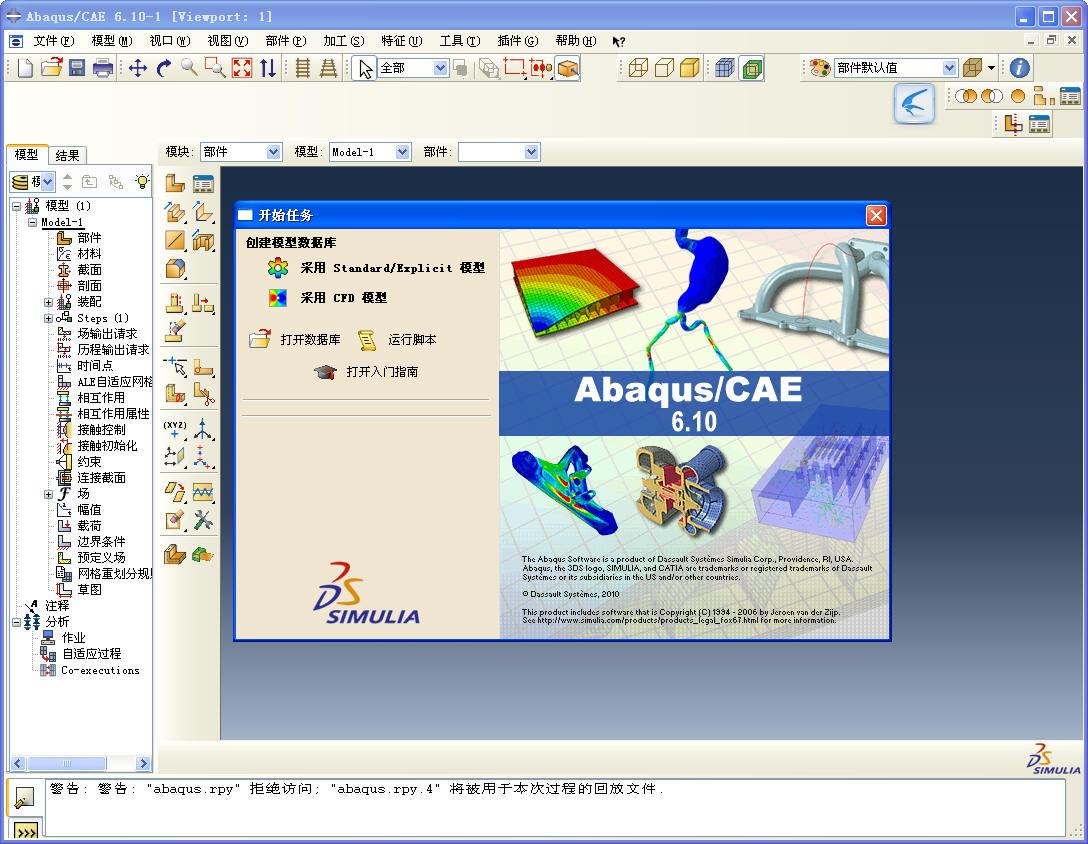Click the Cycle views arrows icon
Screen dimensions: 1088x844
[x=268, y=68]
